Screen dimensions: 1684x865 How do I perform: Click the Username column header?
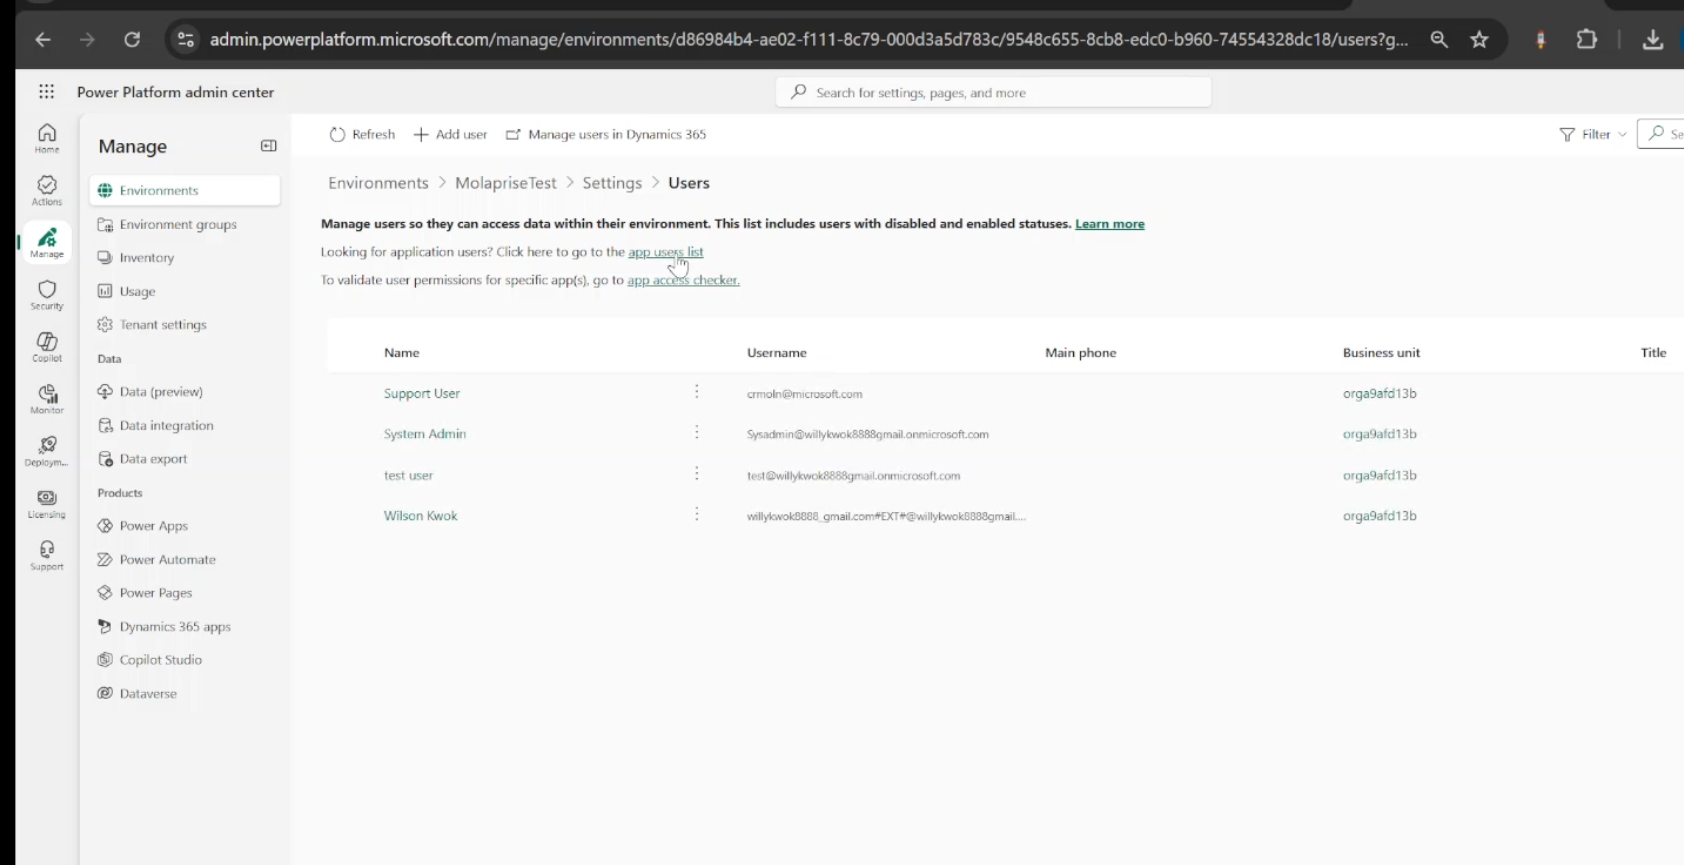point(777,352)
